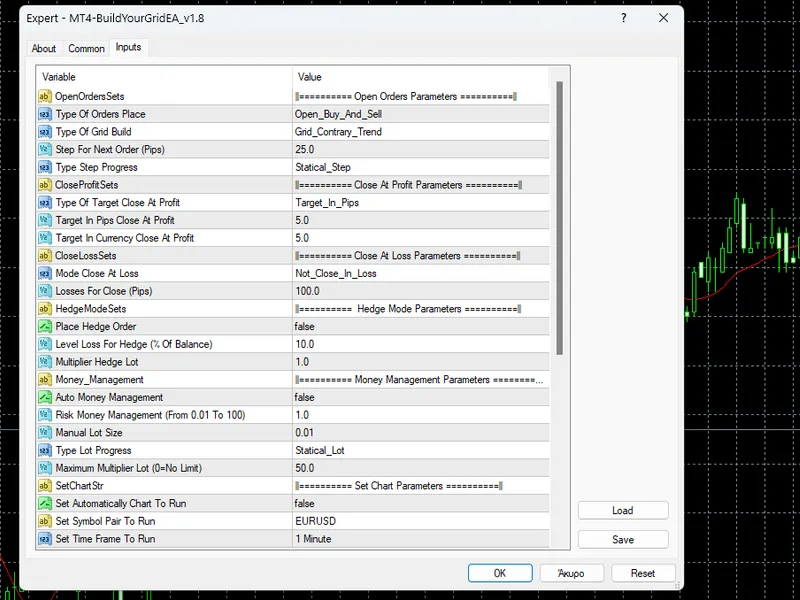The image size is (800, 600).
Task: Click icon beside Set Time Frame To Run
Action: [x=45, y=539]
